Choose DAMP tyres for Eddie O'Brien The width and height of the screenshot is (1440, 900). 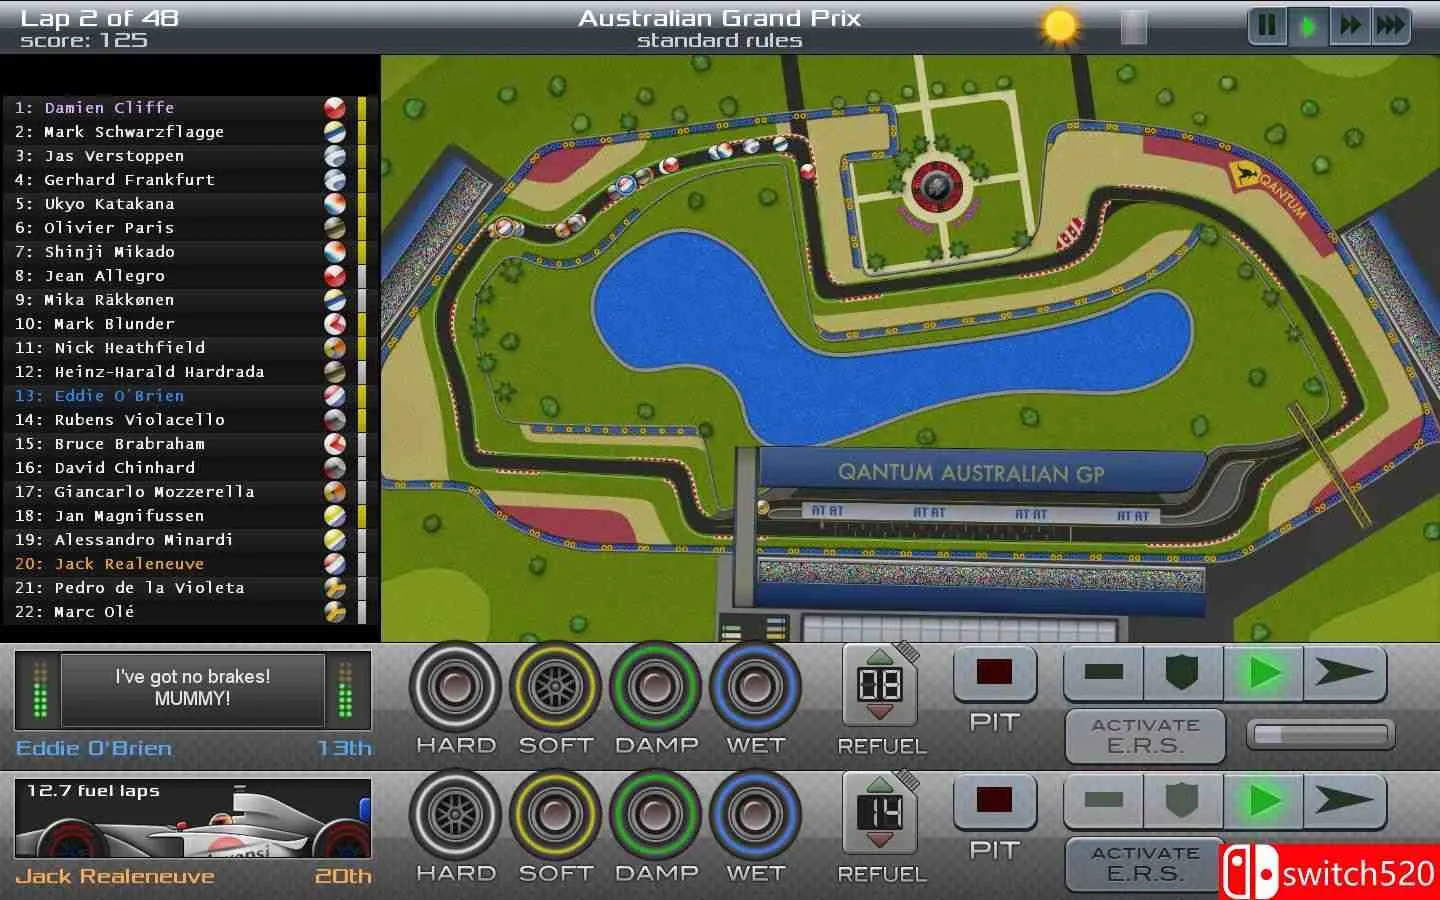pyautogui.click(x=655, y=687)
